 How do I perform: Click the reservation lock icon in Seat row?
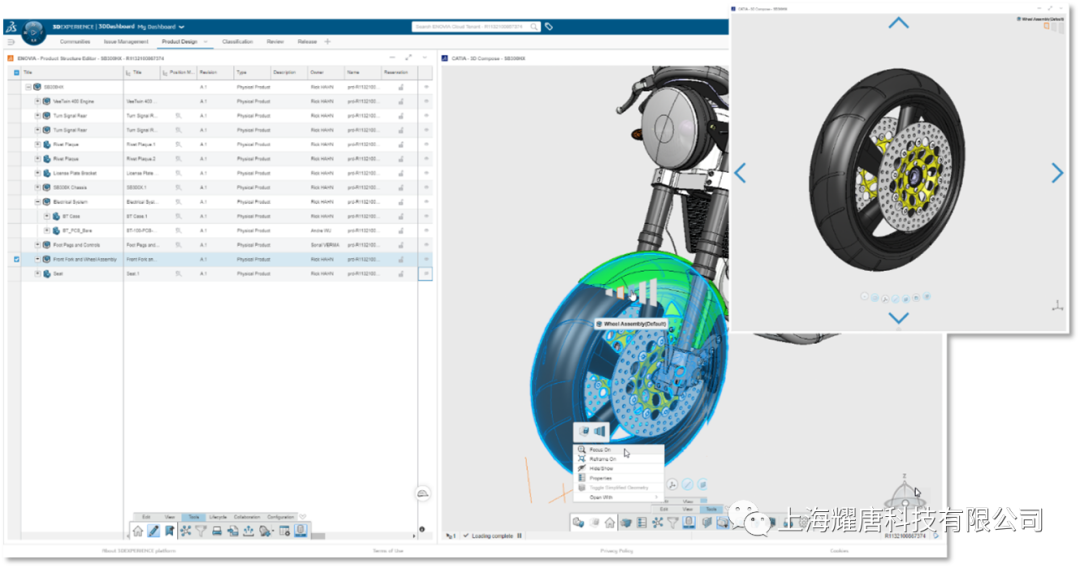pyautogui.click(x=401, y=274)
